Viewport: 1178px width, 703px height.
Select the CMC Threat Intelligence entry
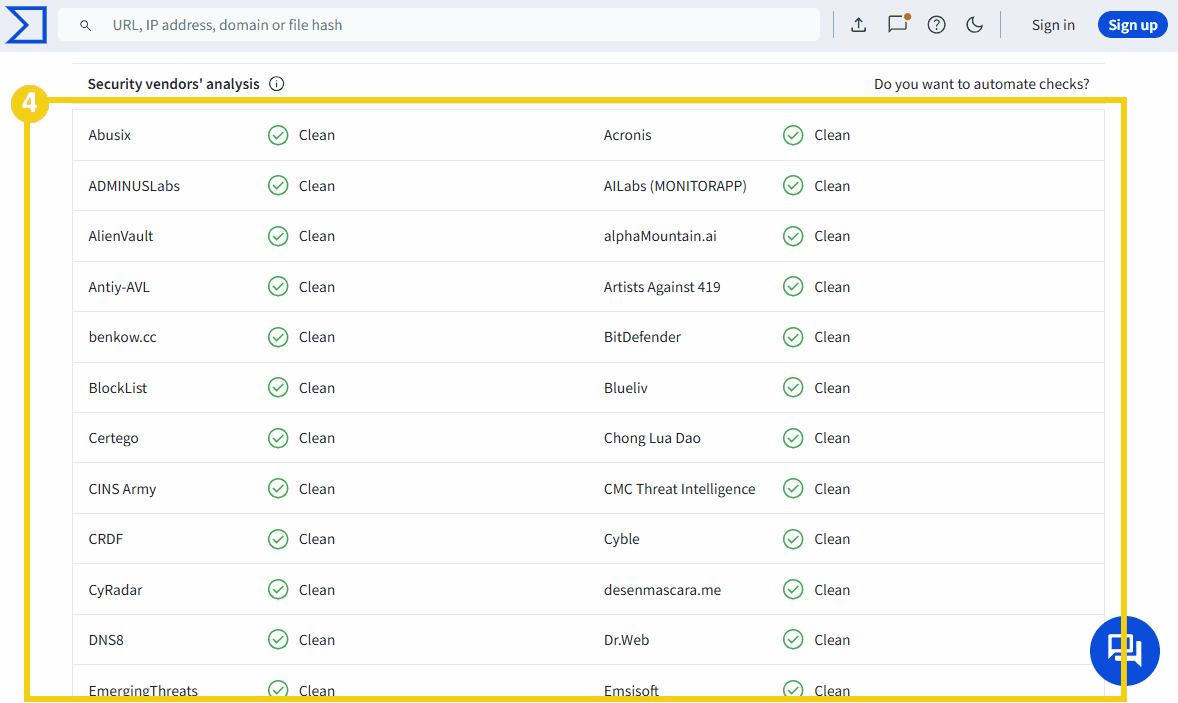pyautogui.click(x=679, y=489)
